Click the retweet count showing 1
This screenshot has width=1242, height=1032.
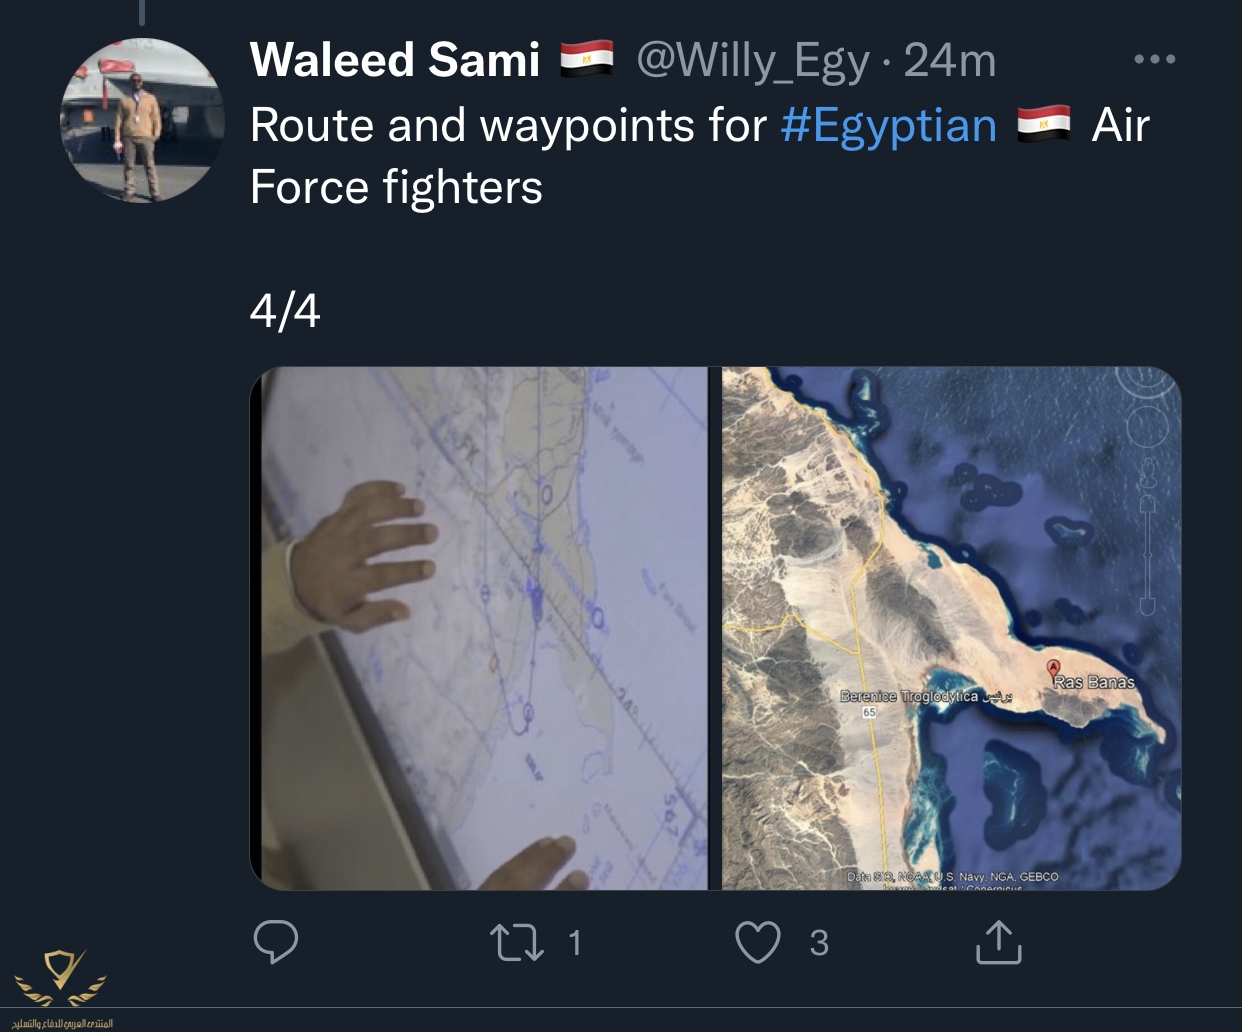[x=574, y=942]
